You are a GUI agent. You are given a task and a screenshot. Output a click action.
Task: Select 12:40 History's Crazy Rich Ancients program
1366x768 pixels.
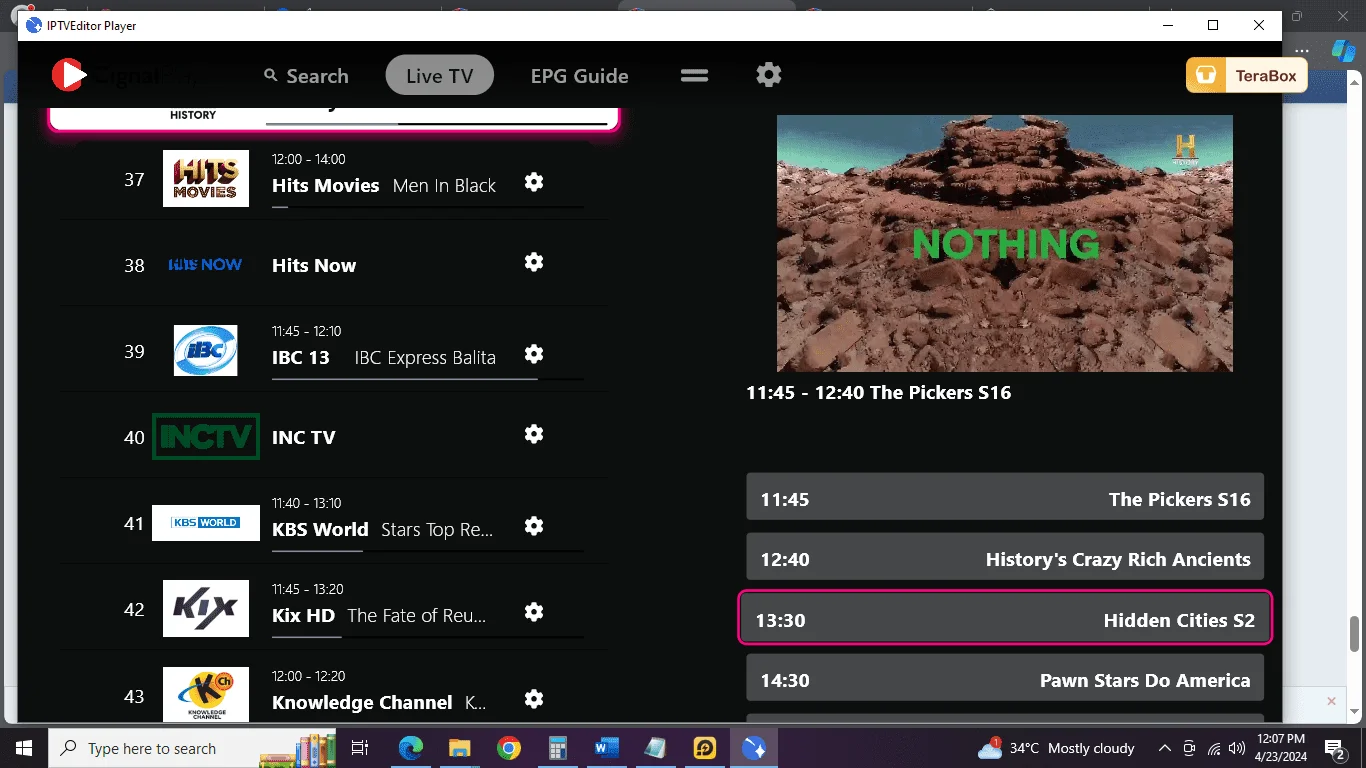(x=1005, y=559)
